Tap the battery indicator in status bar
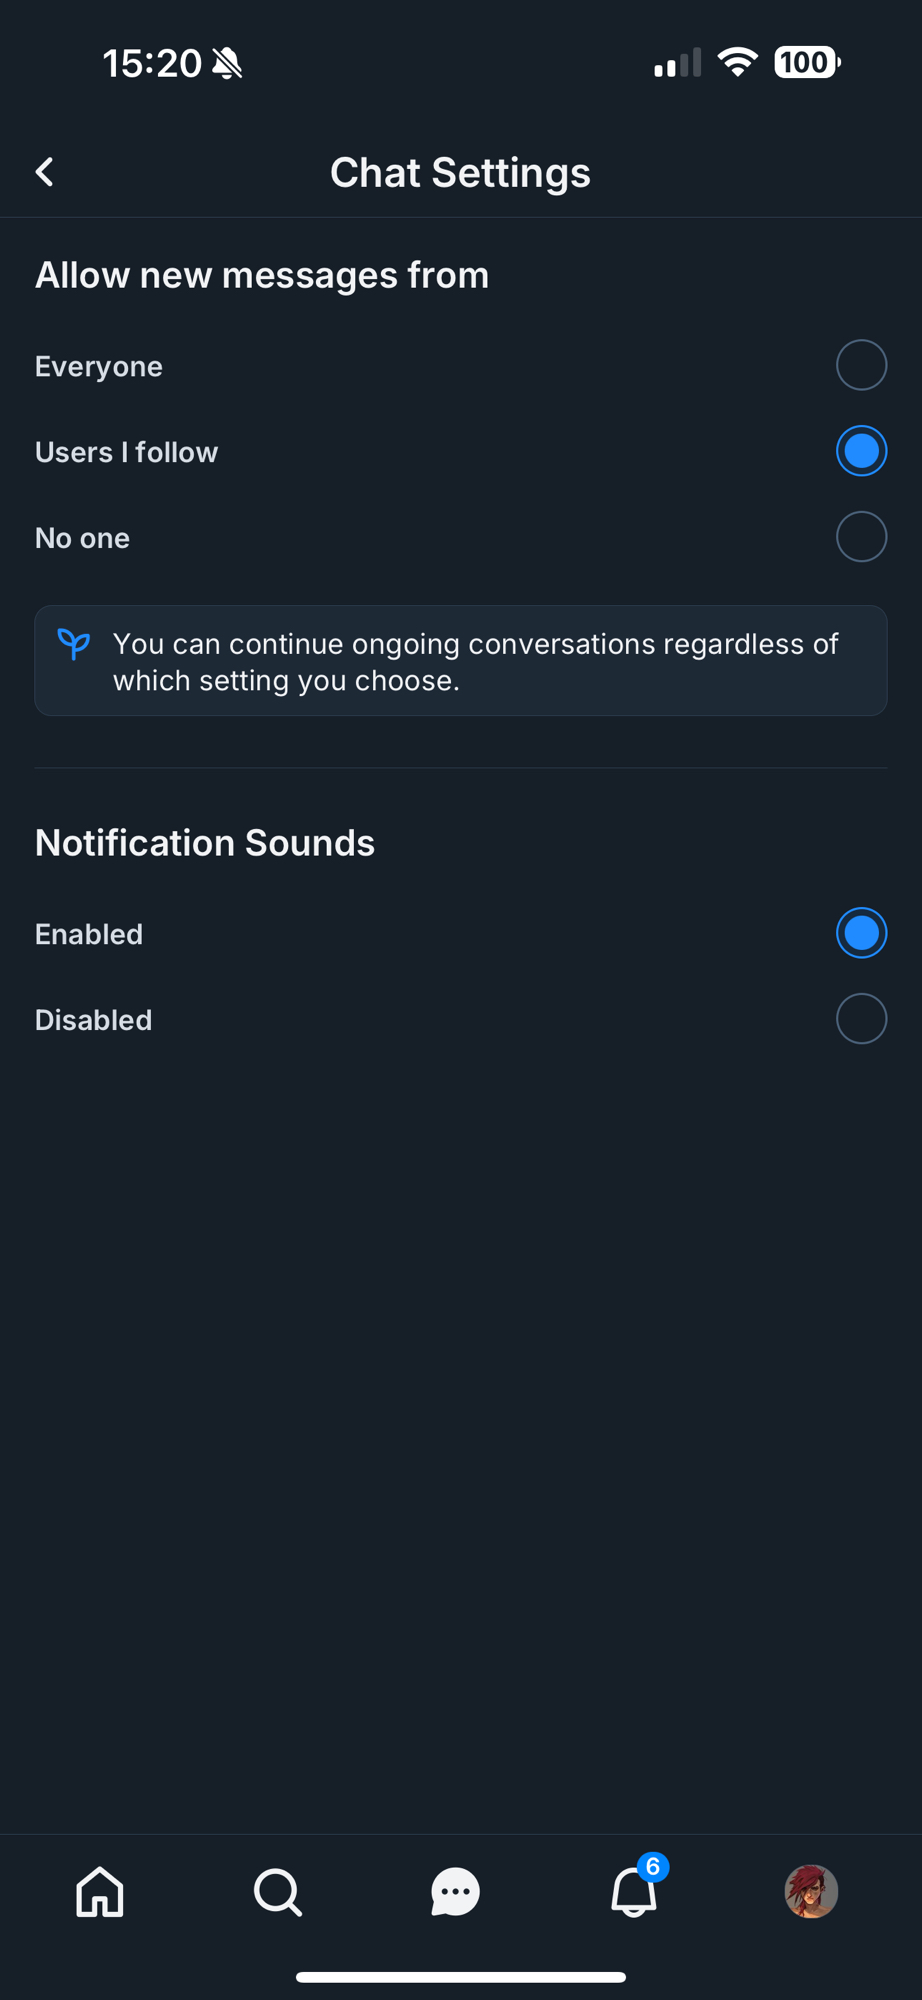 click(806, 63)
